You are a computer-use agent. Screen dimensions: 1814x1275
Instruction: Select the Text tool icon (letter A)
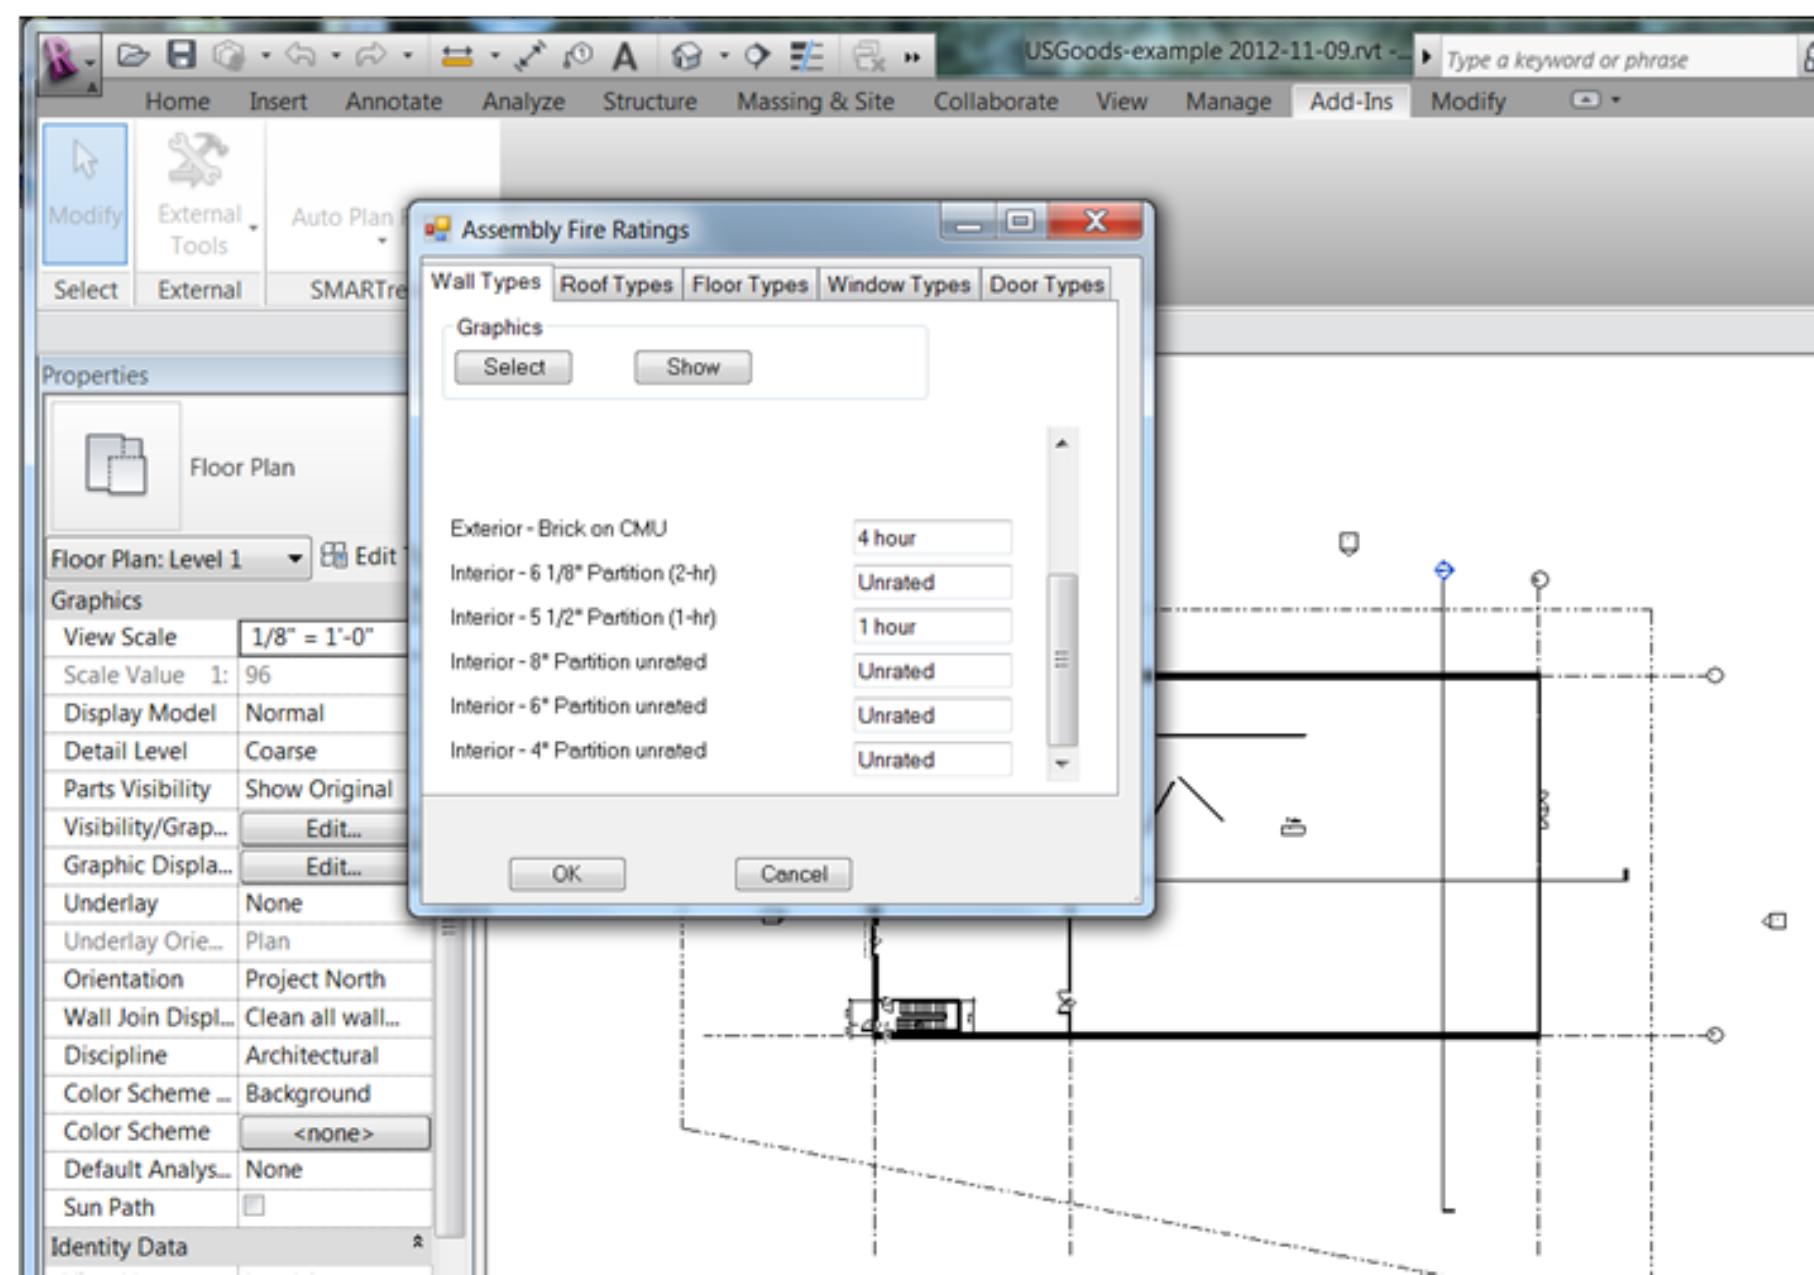pyautogui.click(x=625, y=57)
